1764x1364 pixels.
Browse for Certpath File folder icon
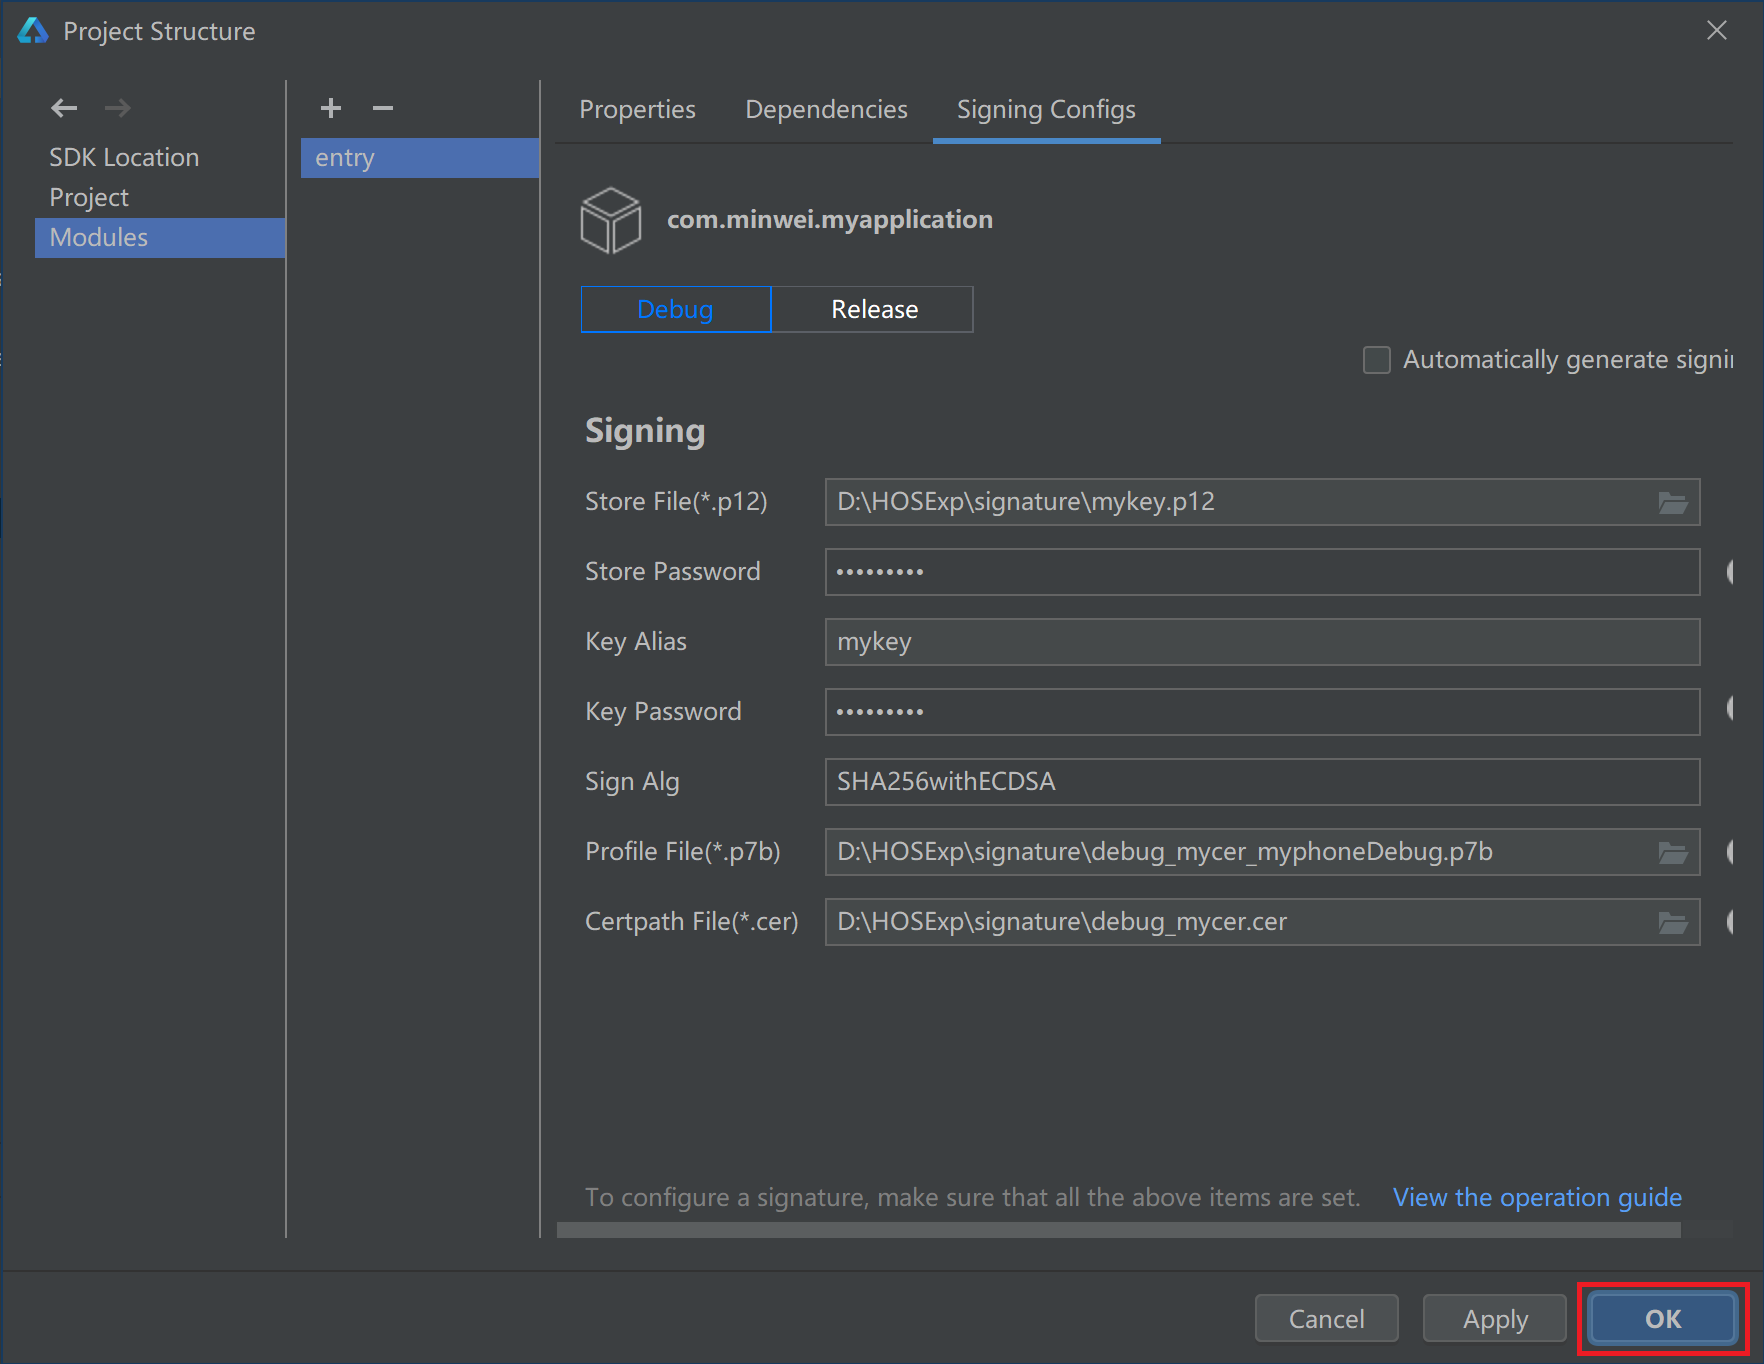1673,922
